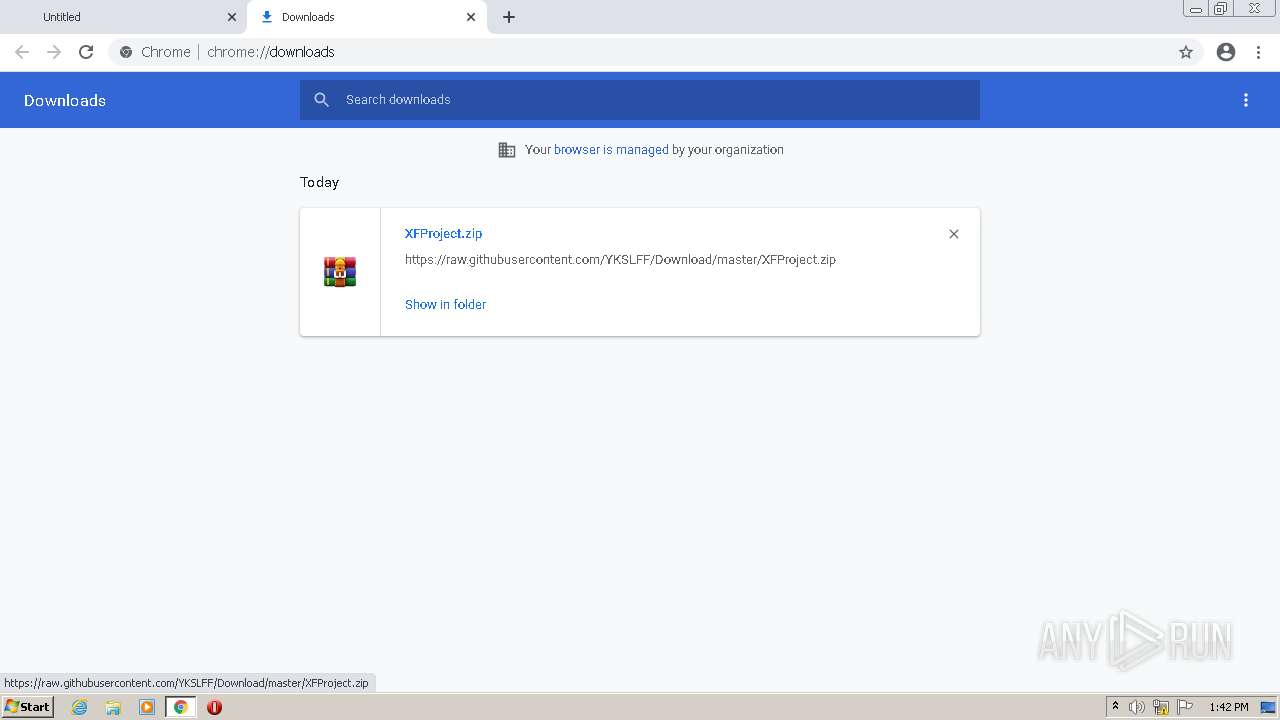This screenshot has width=1280, height=720.
Task: Click the Action Center flag tray icon
Action: pos(1185,707)
